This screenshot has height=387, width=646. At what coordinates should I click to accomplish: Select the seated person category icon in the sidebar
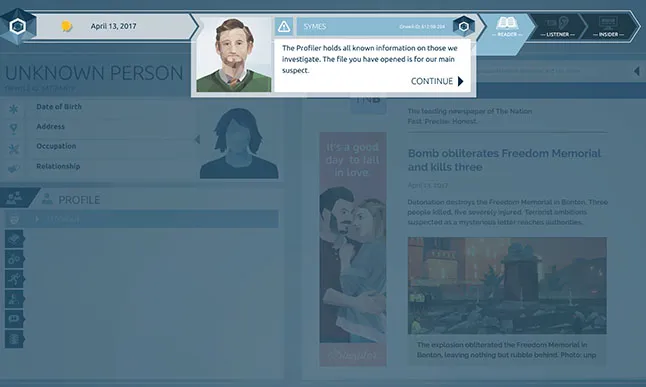tap(14, 299)
